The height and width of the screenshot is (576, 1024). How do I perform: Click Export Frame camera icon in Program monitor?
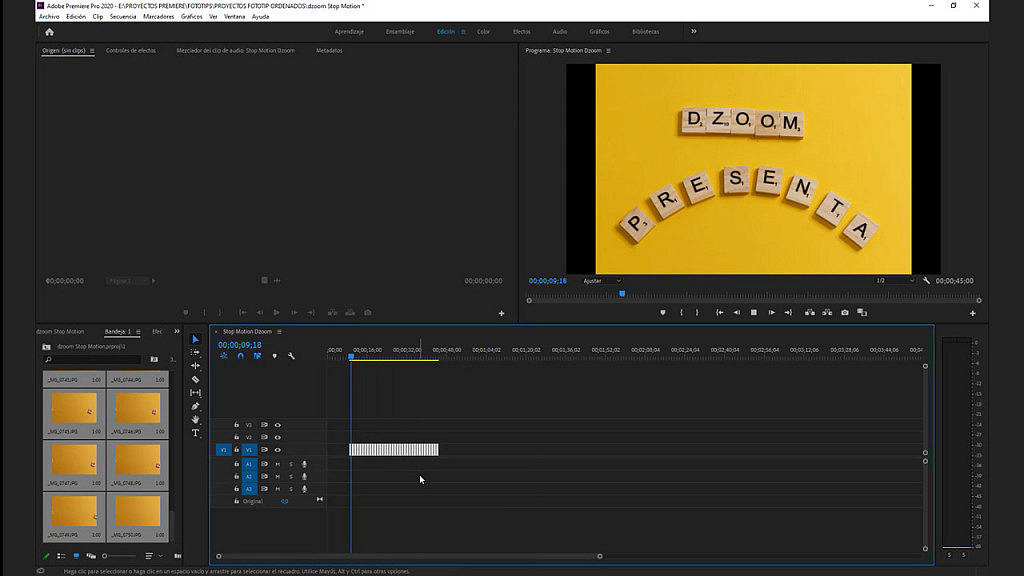click(845, 313)
